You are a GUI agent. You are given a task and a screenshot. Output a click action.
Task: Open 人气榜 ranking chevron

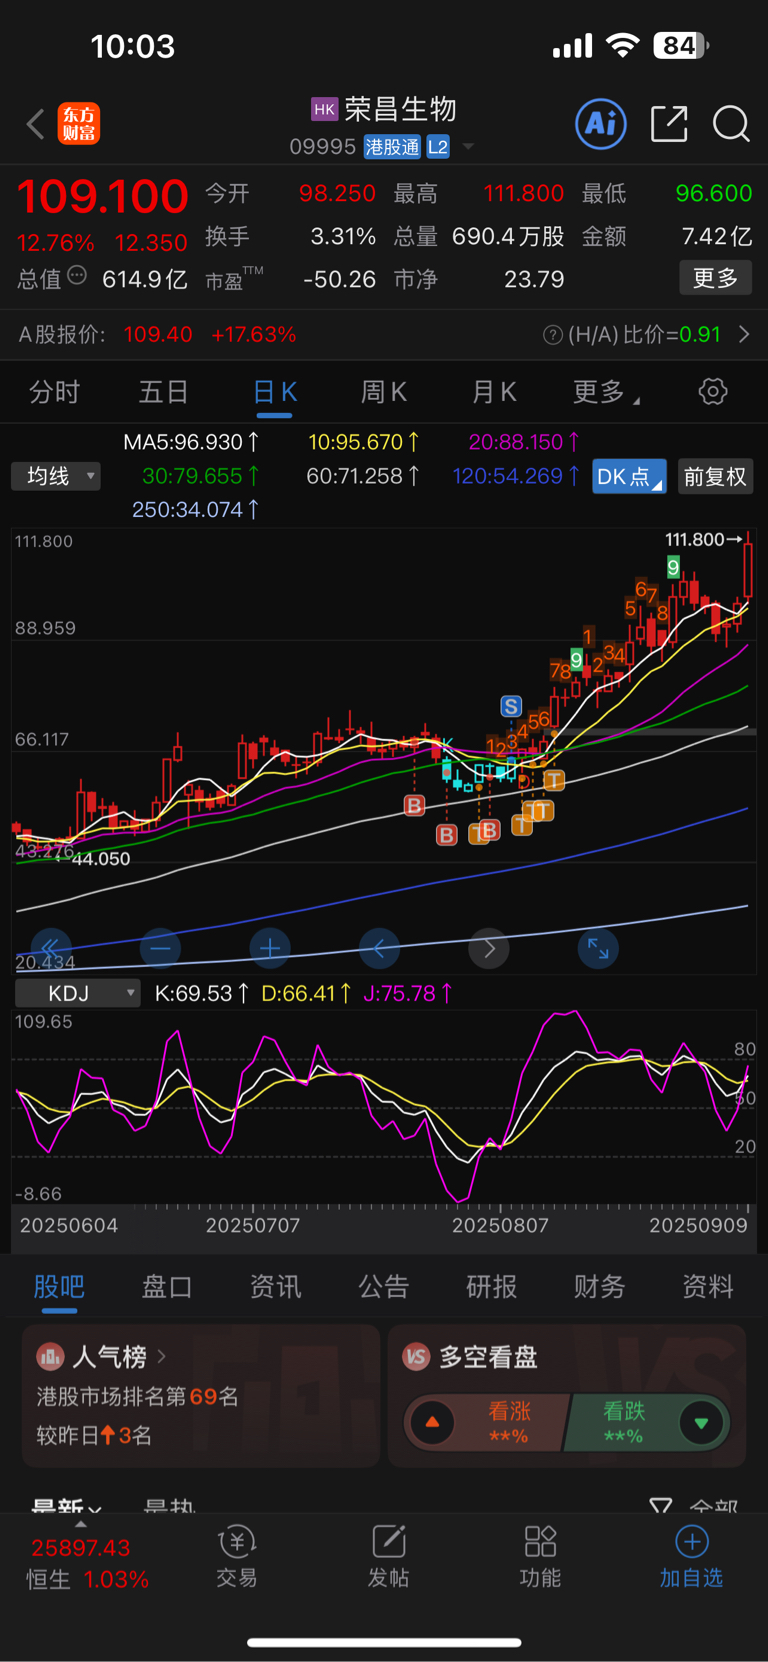pyautogui.click(x=161, y=1356)
